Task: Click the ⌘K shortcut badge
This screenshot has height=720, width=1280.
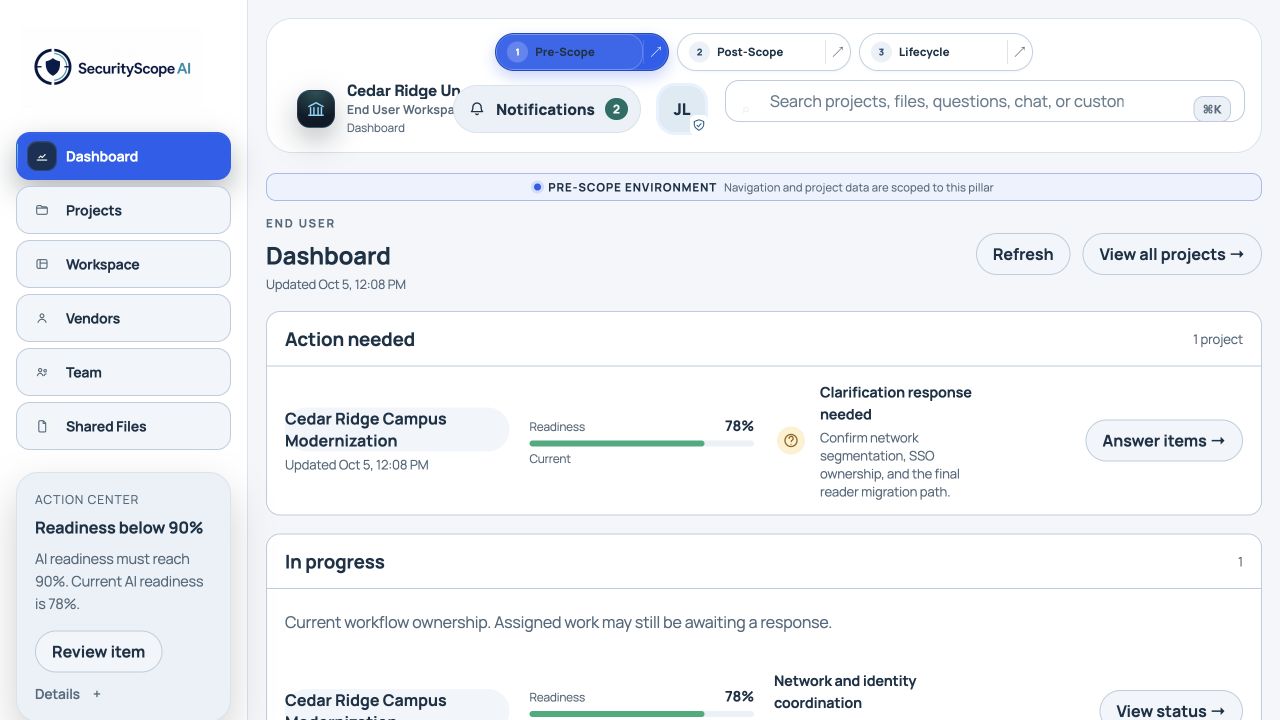Action: point(1212,109)
